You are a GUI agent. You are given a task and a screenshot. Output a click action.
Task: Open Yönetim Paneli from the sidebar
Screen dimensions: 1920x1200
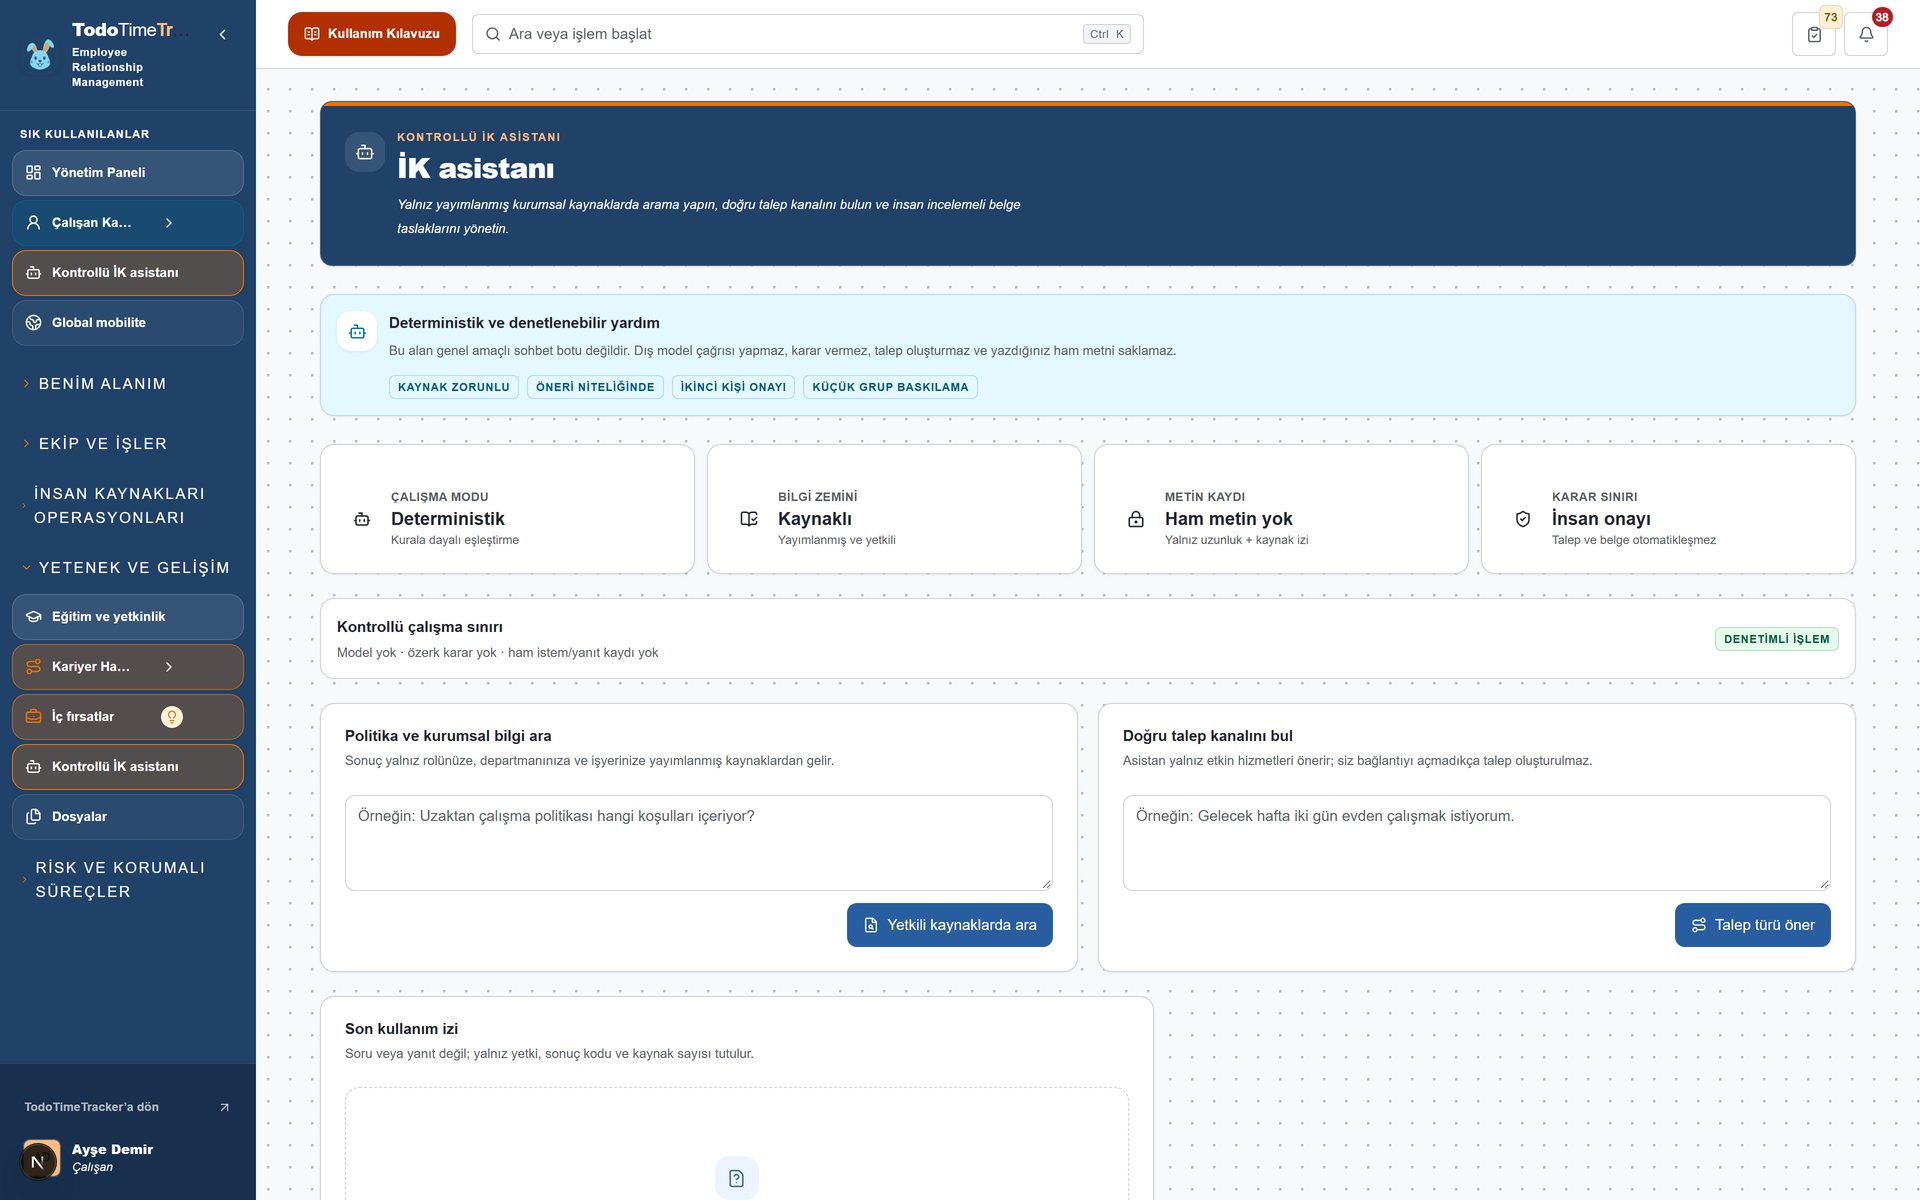tap(128, 173)
